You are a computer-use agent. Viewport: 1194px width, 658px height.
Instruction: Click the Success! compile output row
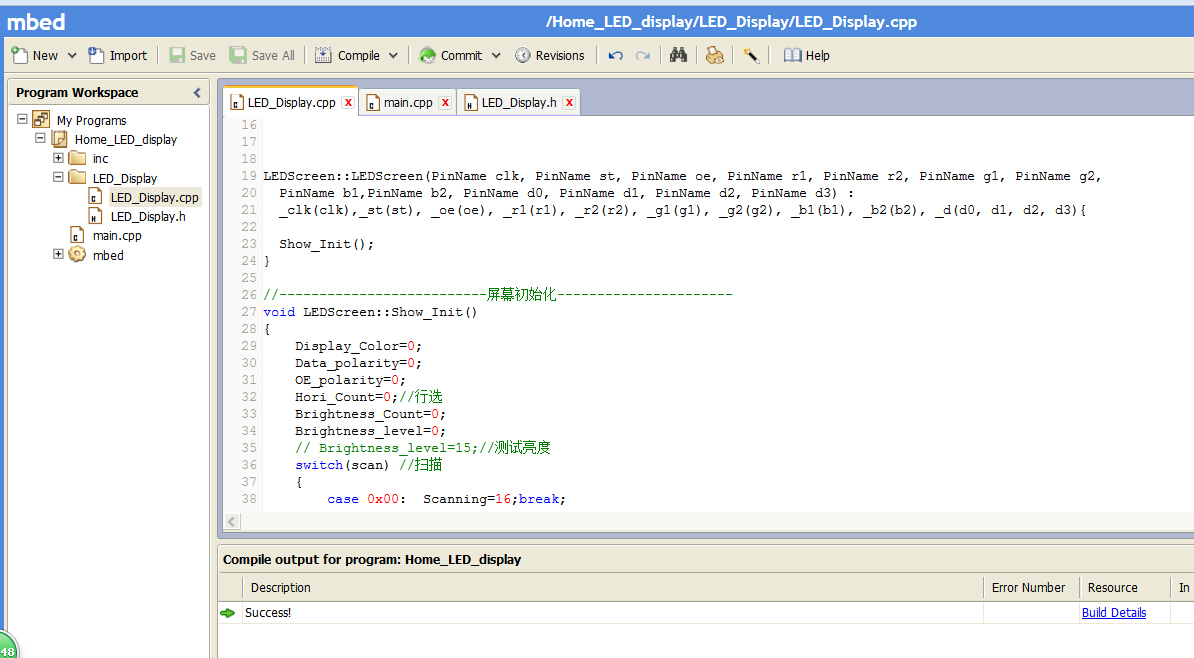point(706,612)
